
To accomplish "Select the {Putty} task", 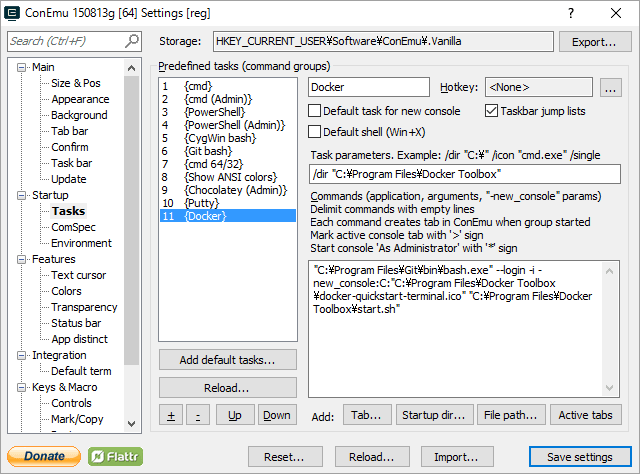I will click(228, 203).
